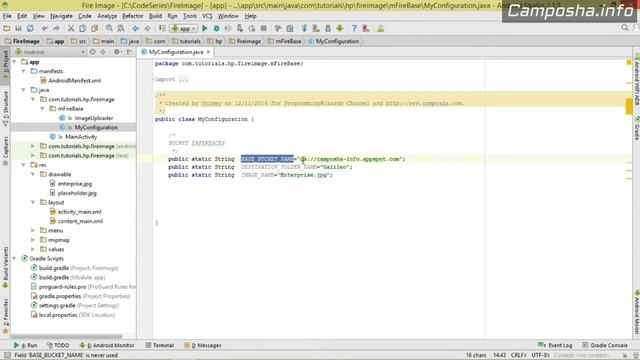Click the Stop square toolbar icon
The width and height of the screenshot is (640, 360).
click(264, 28)
